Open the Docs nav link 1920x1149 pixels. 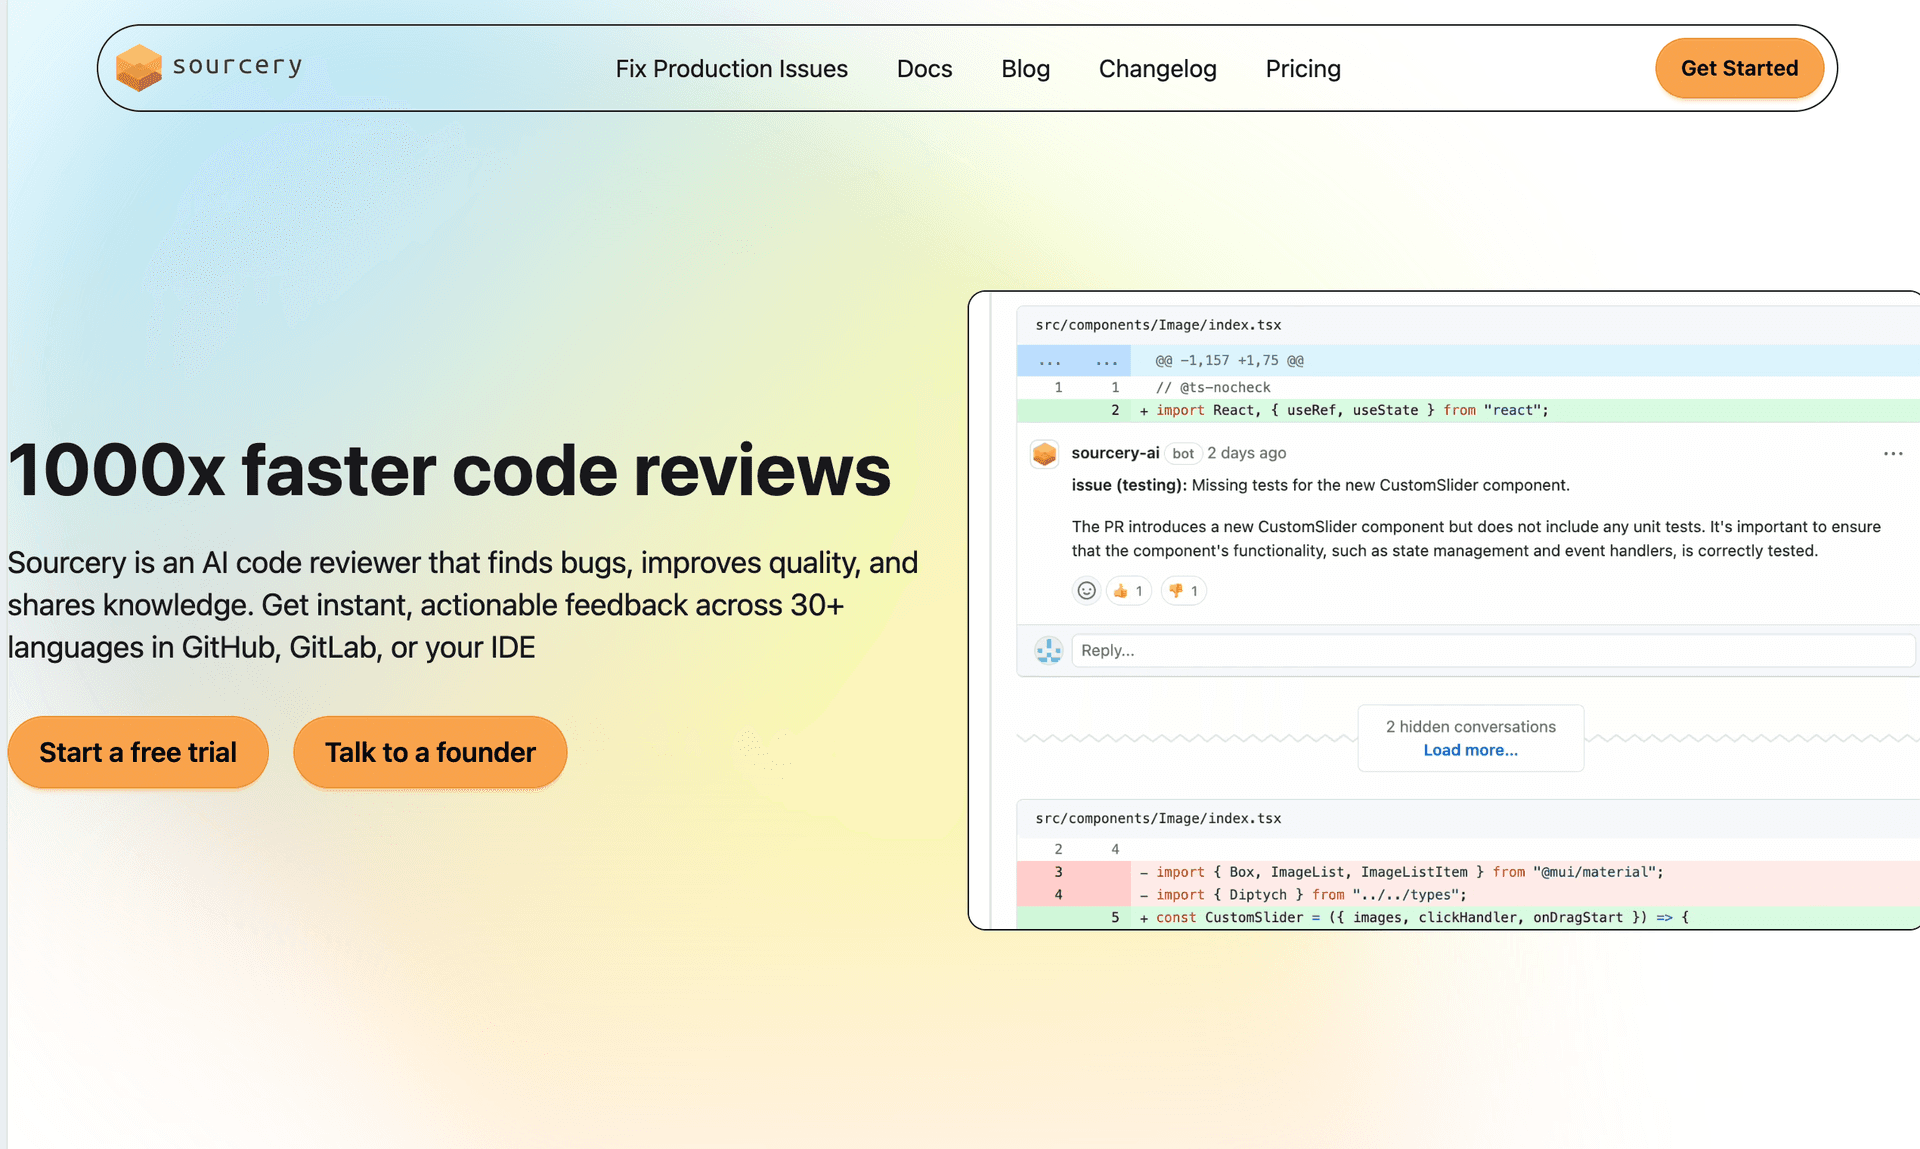click(924, 68)
